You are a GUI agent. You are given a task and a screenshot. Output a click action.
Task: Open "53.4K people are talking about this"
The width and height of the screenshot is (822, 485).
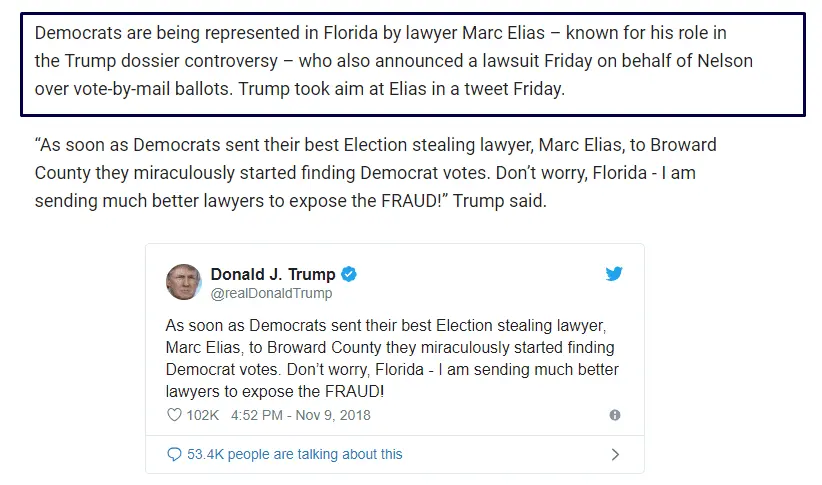(x=295, y=454)
